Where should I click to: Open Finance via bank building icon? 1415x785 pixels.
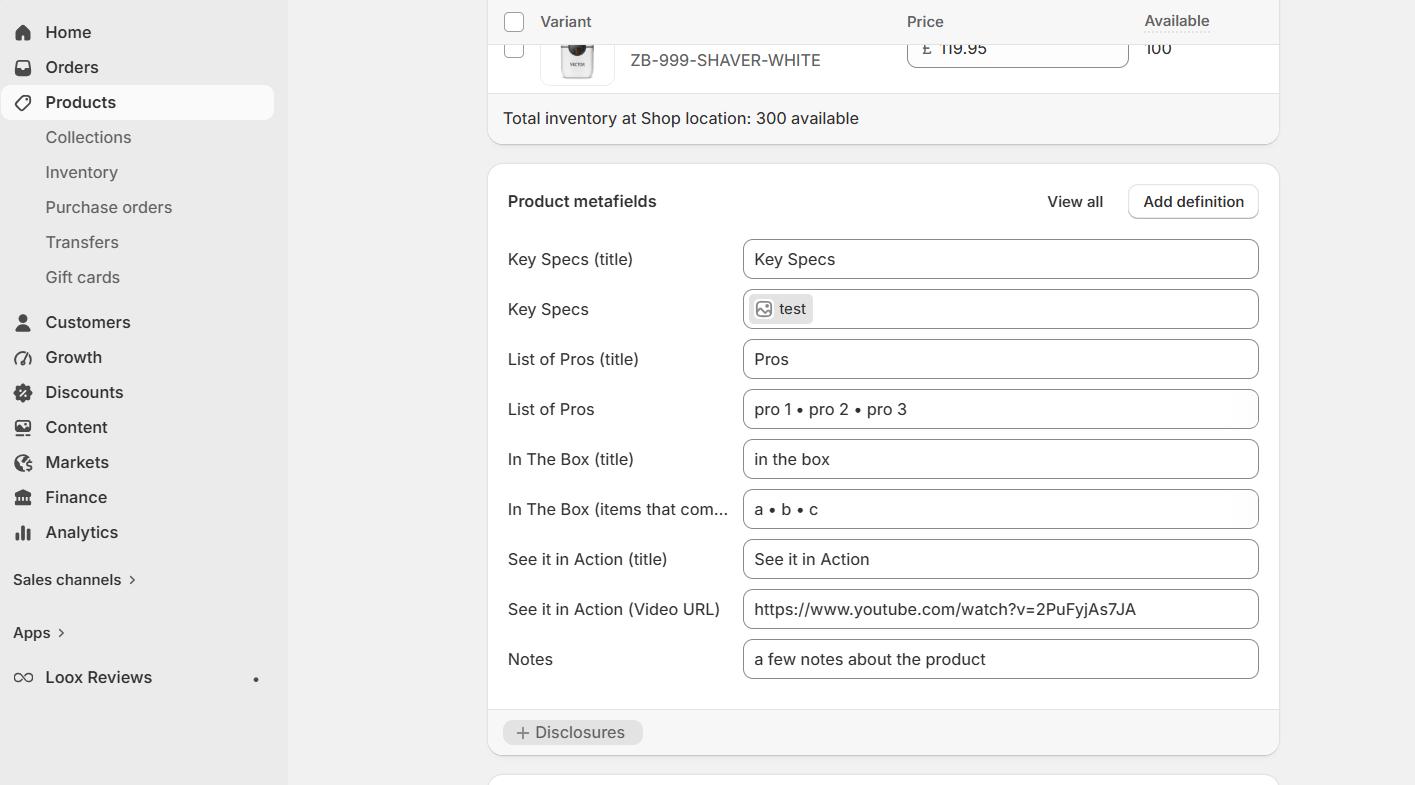[23, 497]
